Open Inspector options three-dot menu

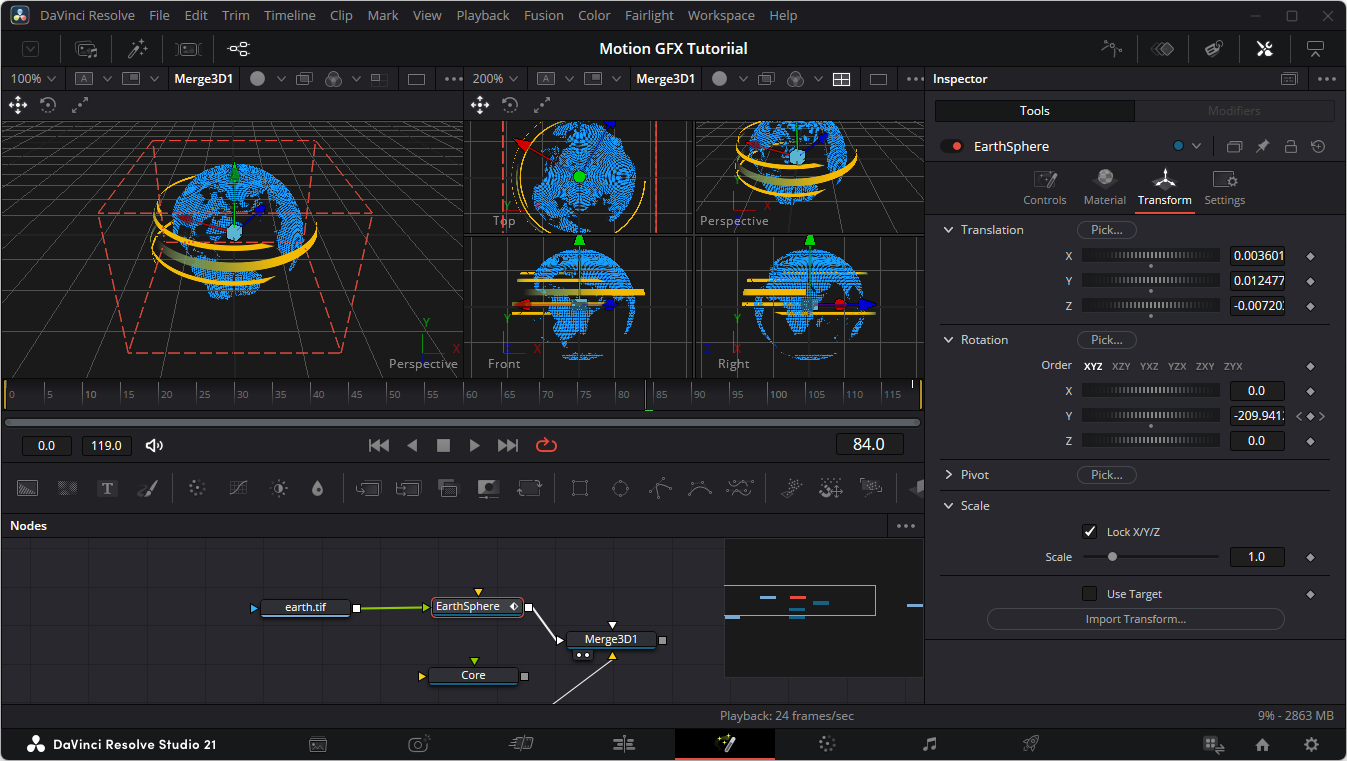pyautogui.click(x=1326, y=79)
